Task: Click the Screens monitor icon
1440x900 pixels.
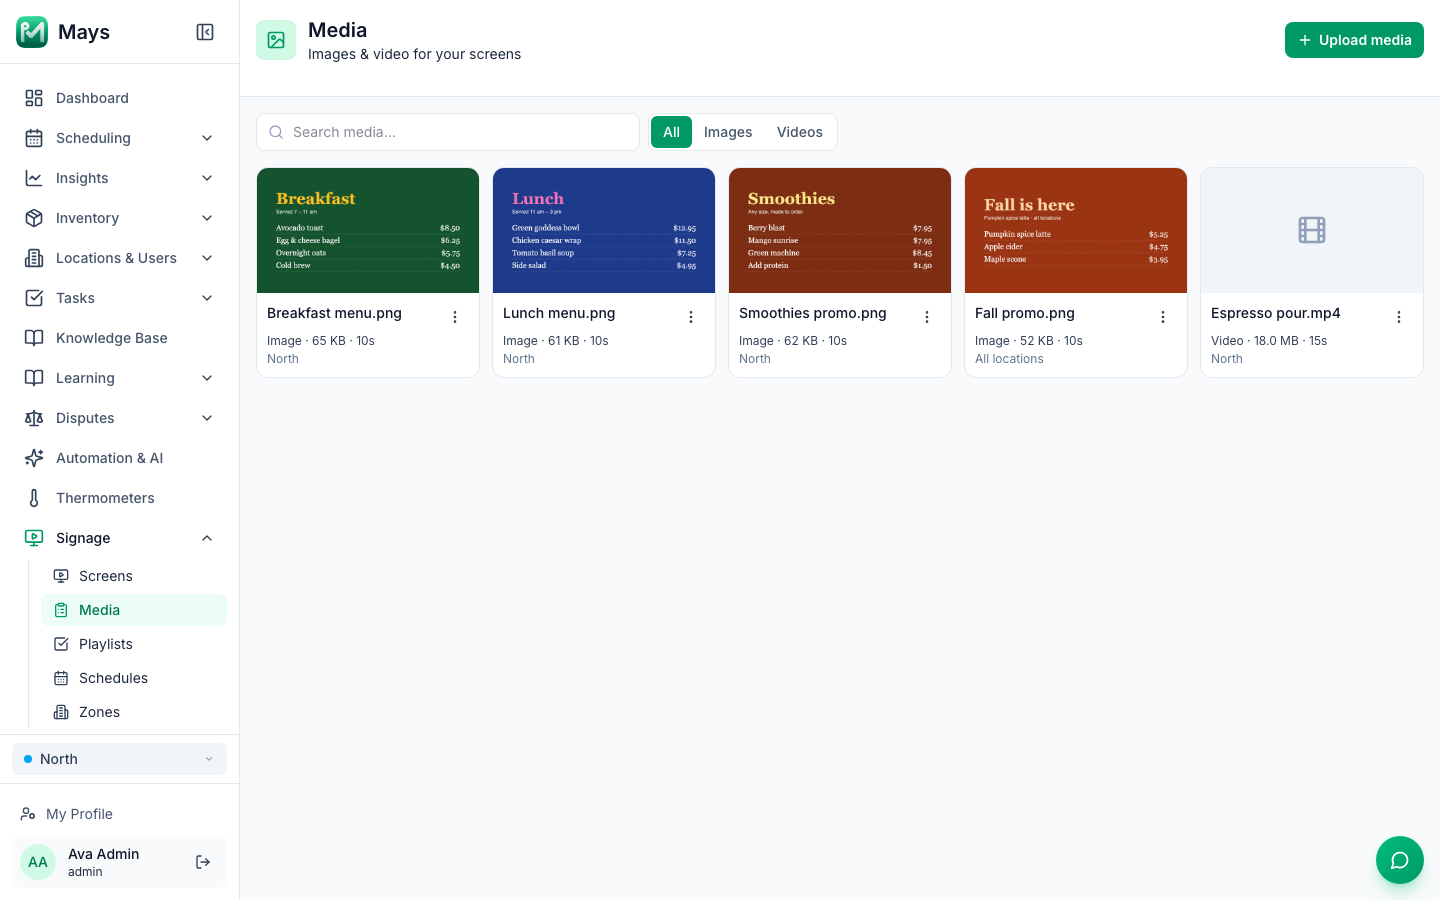Action: tap(61, 576)
